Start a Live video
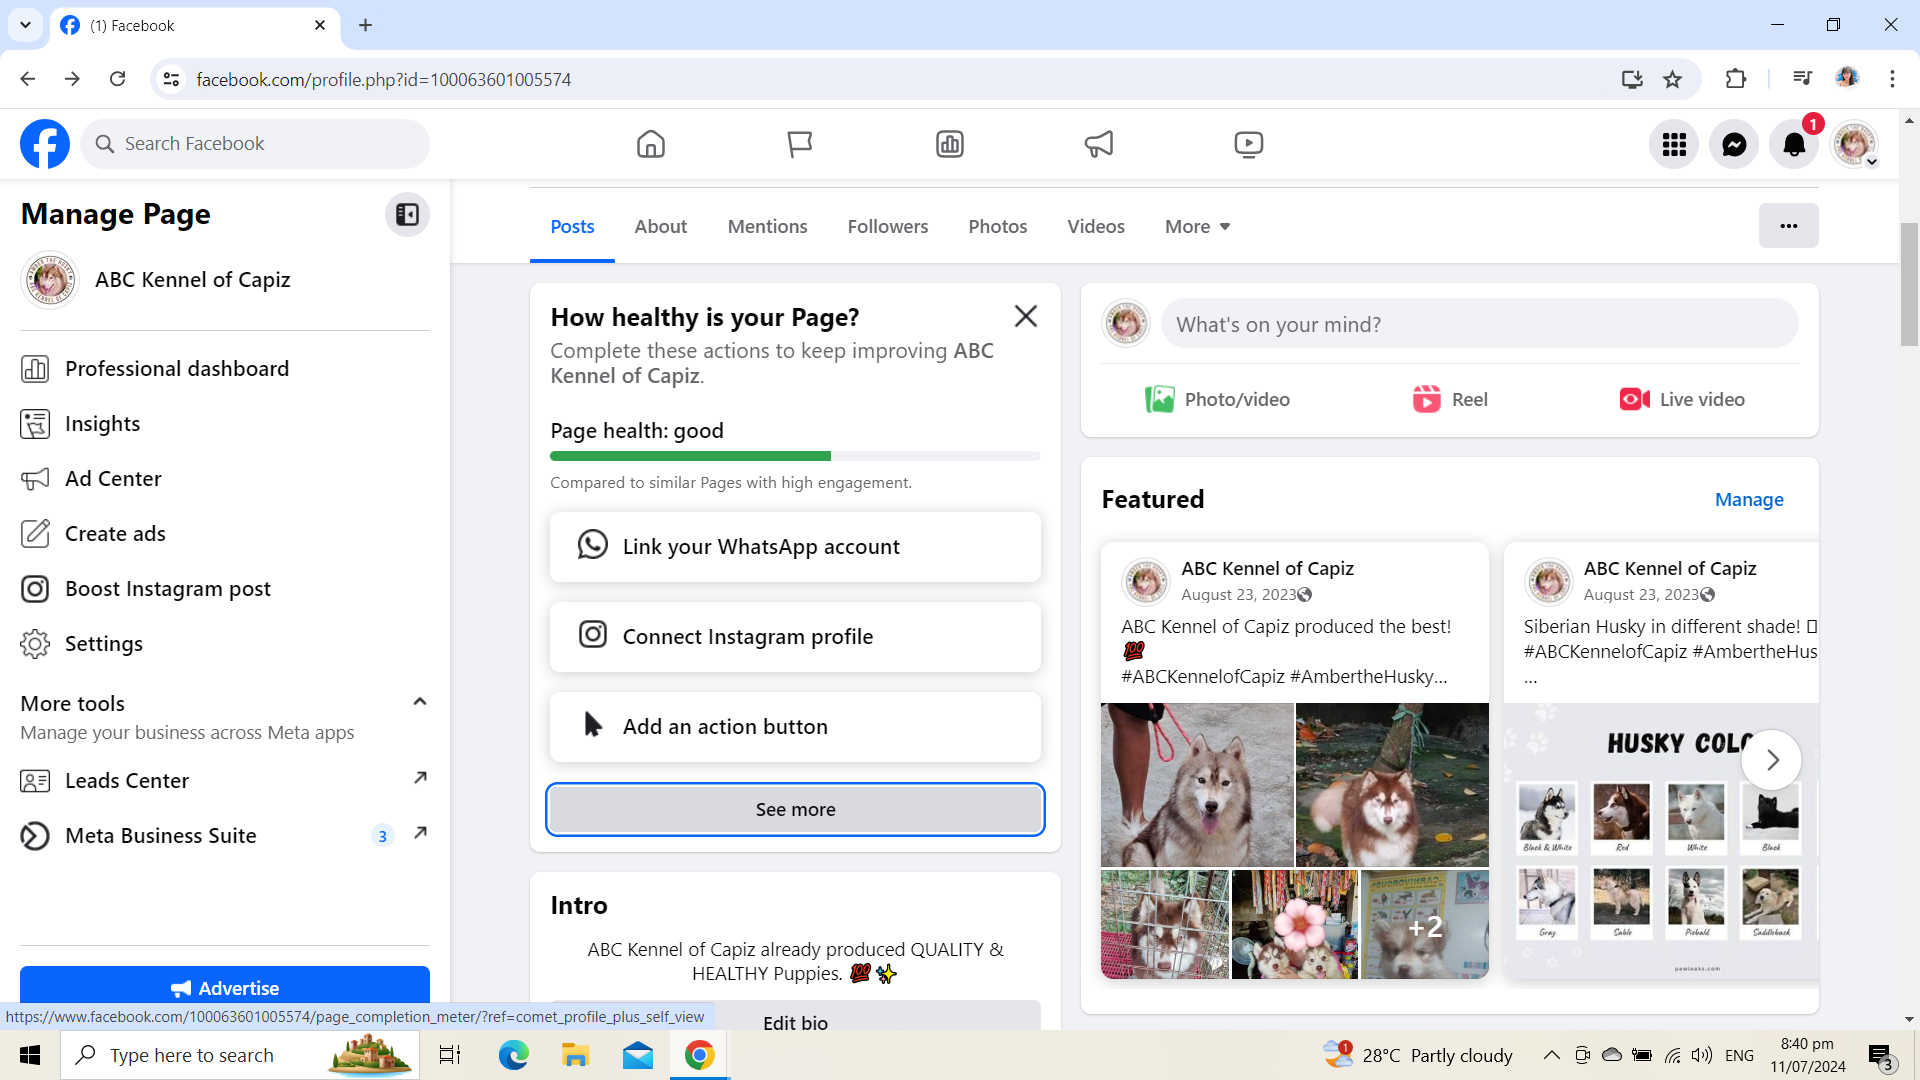This screenshot has width=1920, height=1080. tap(1682, 400)
